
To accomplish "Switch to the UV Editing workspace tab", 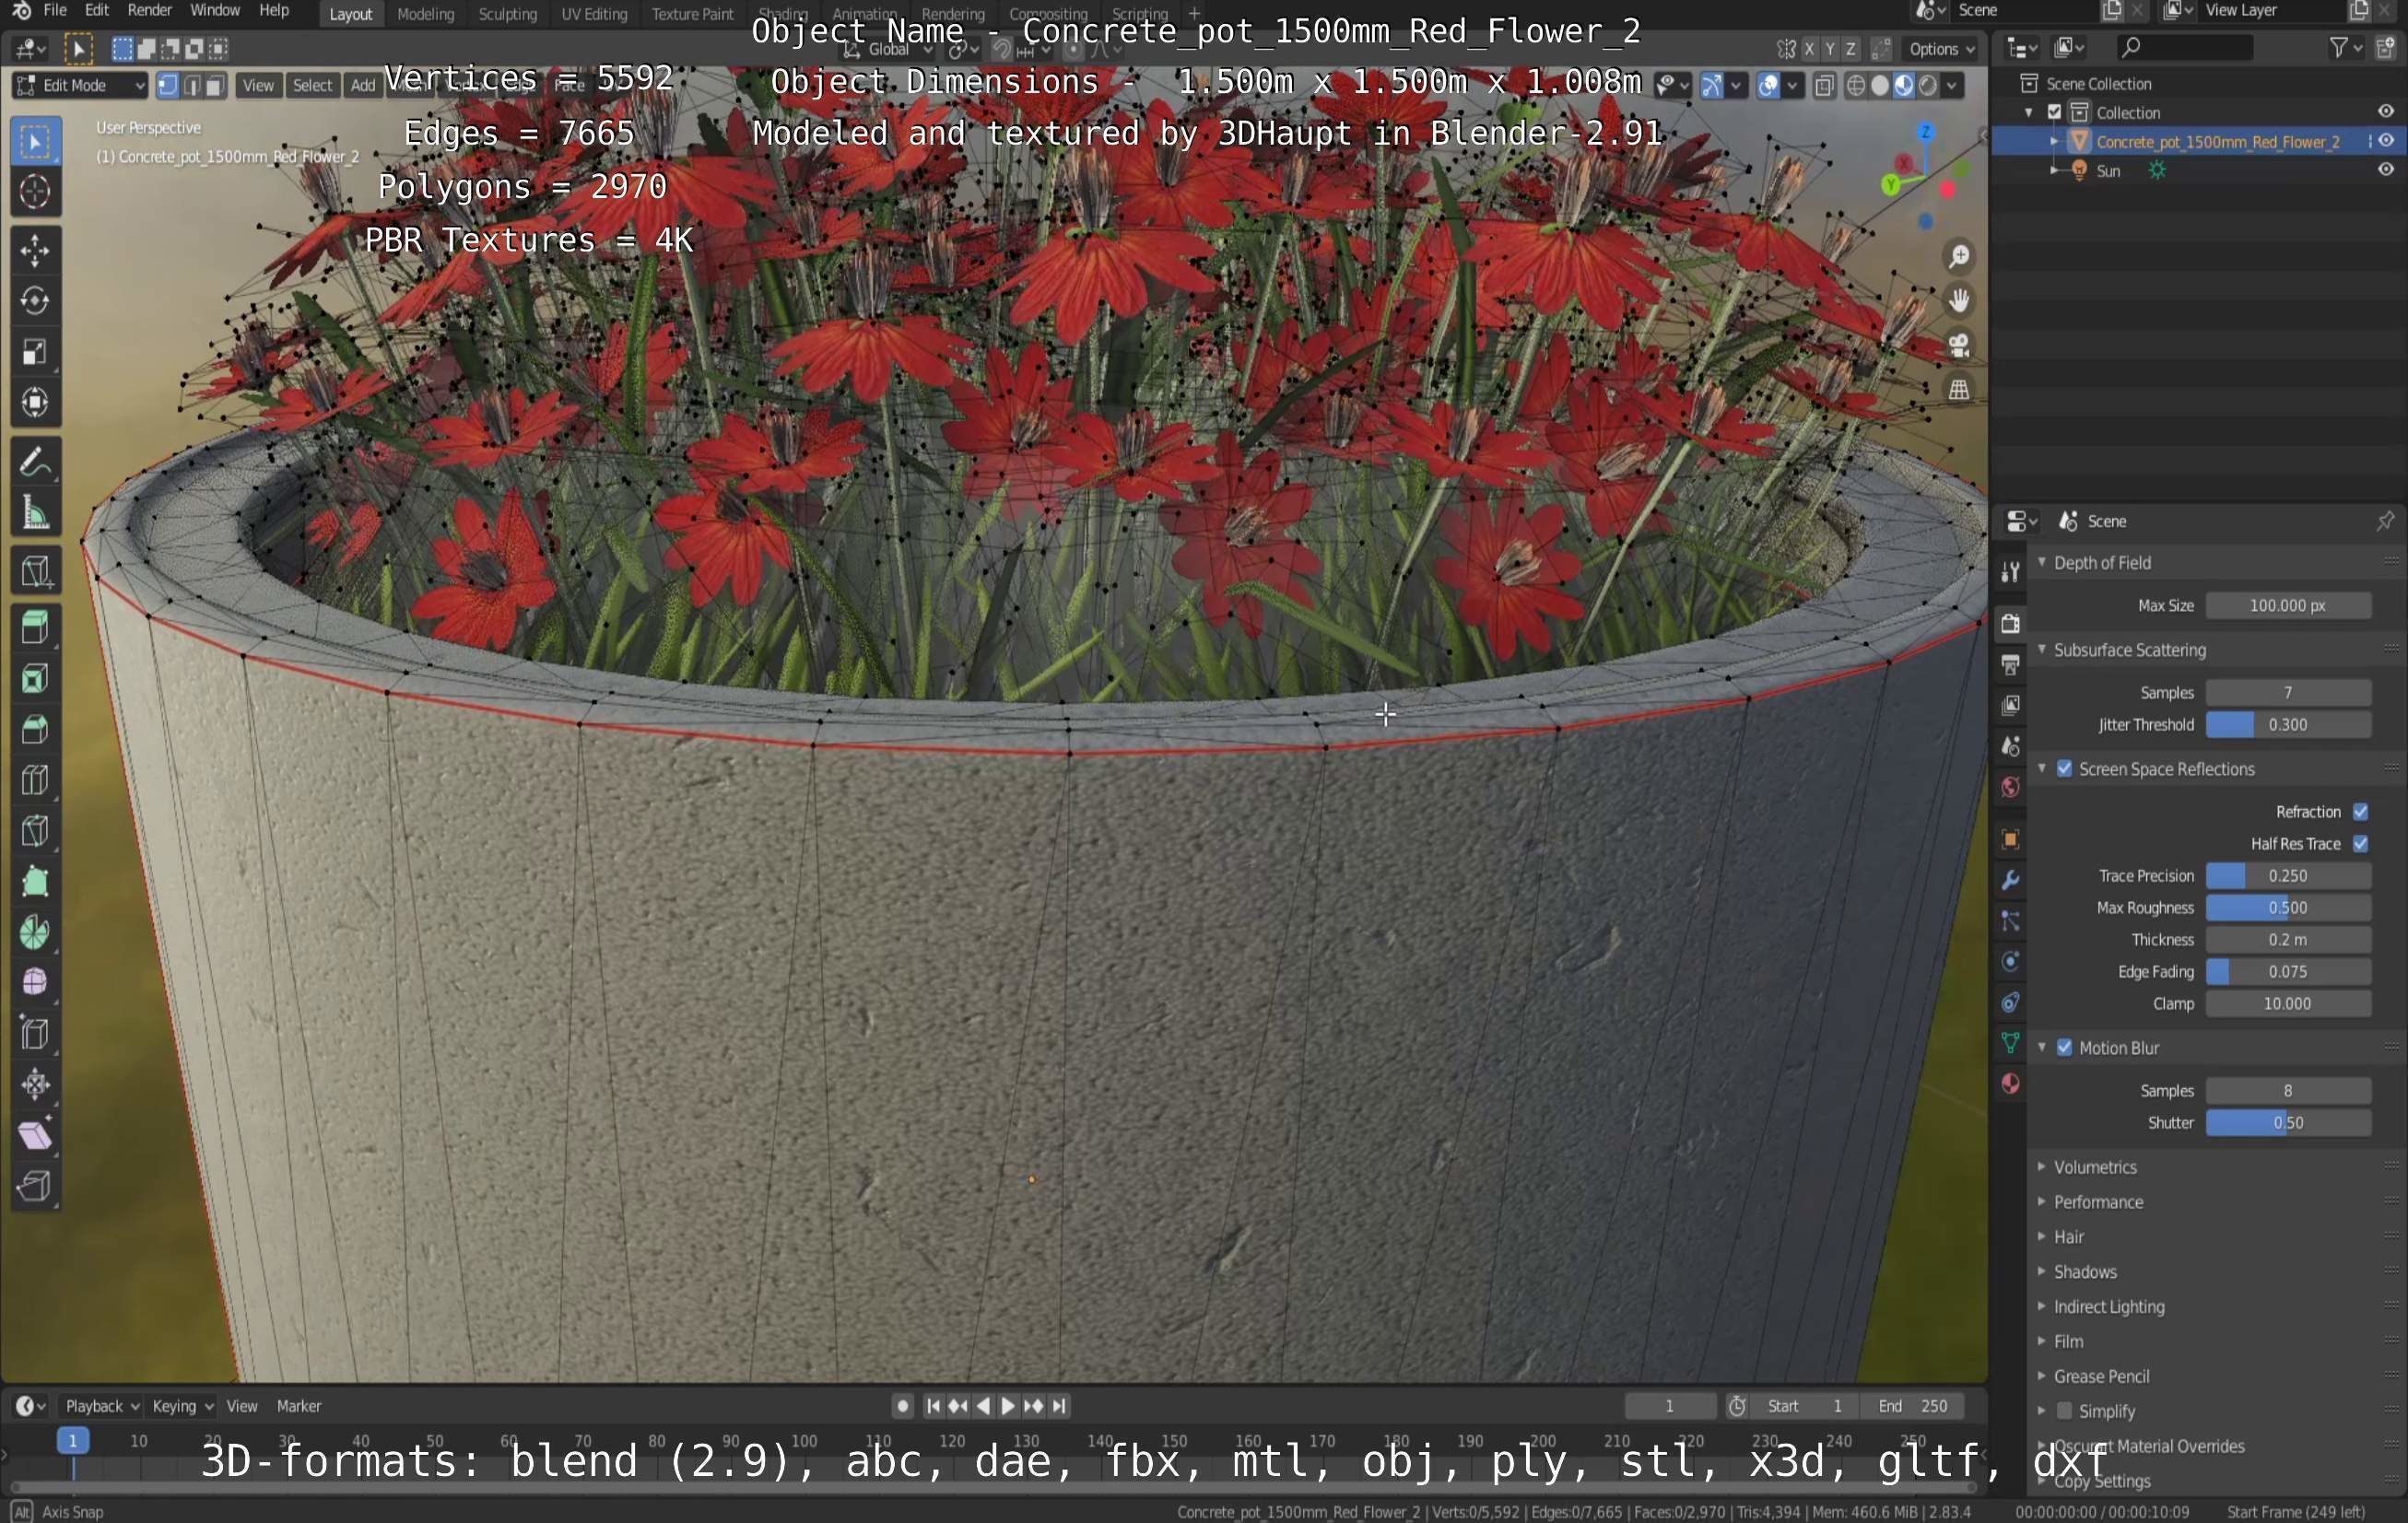I will point(594,14).
